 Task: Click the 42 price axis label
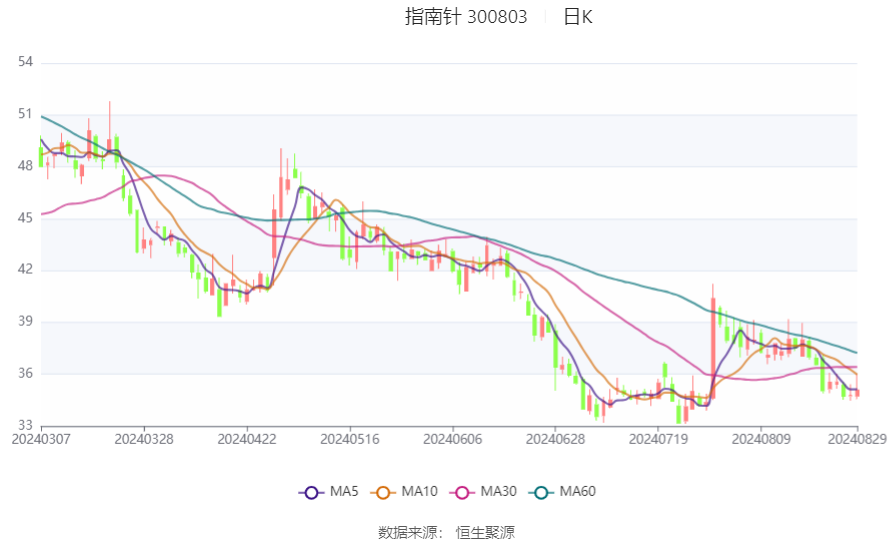[x=25, y=269]
